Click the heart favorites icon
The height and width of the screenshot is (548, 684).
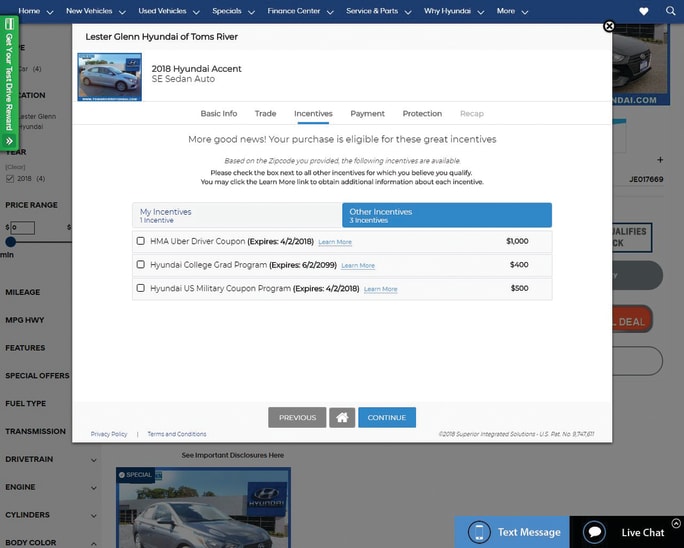point(643,11)
